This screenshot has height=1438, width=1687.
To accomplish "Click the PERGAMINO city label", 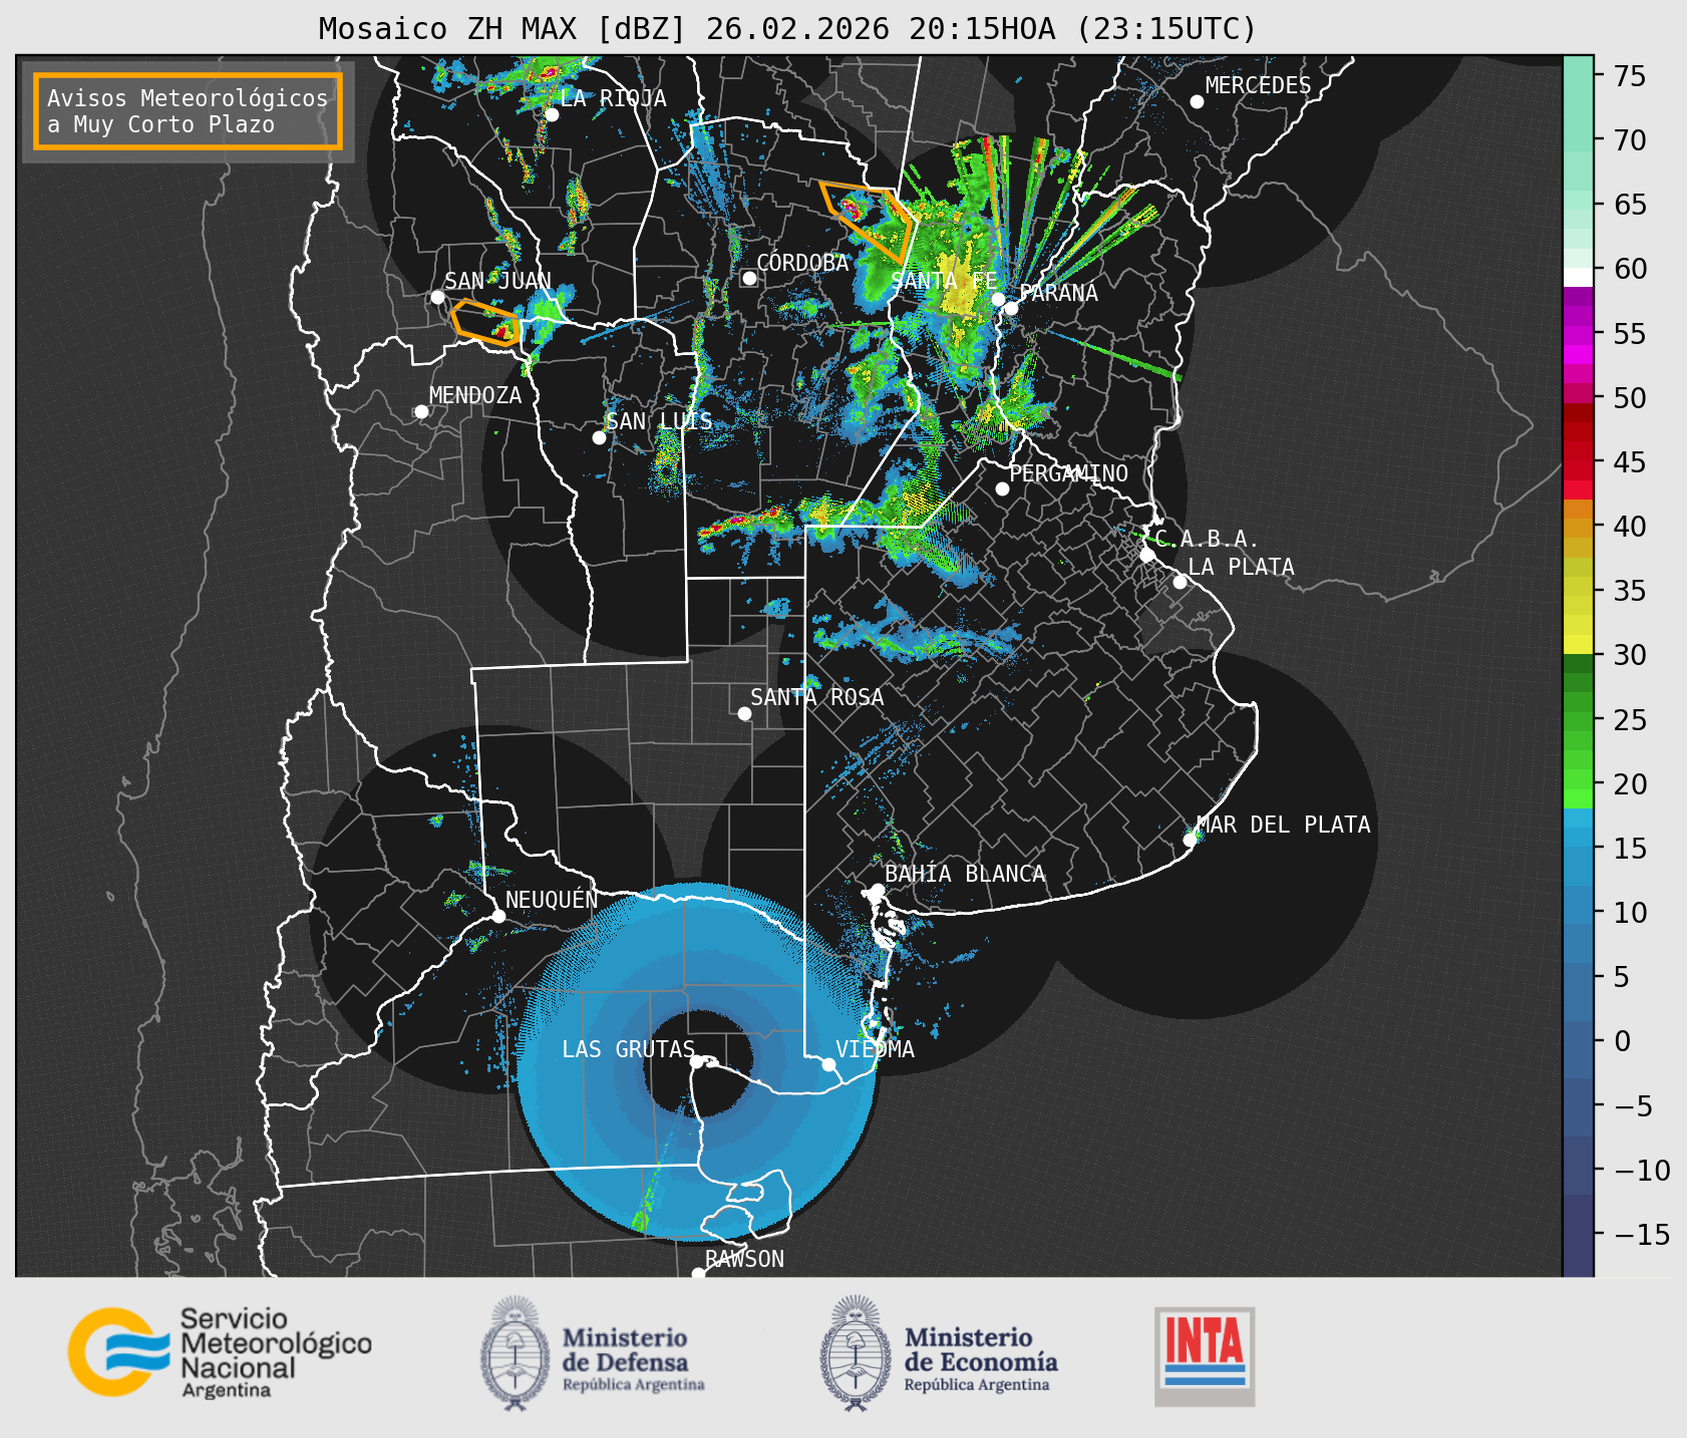I will 1069,473.
